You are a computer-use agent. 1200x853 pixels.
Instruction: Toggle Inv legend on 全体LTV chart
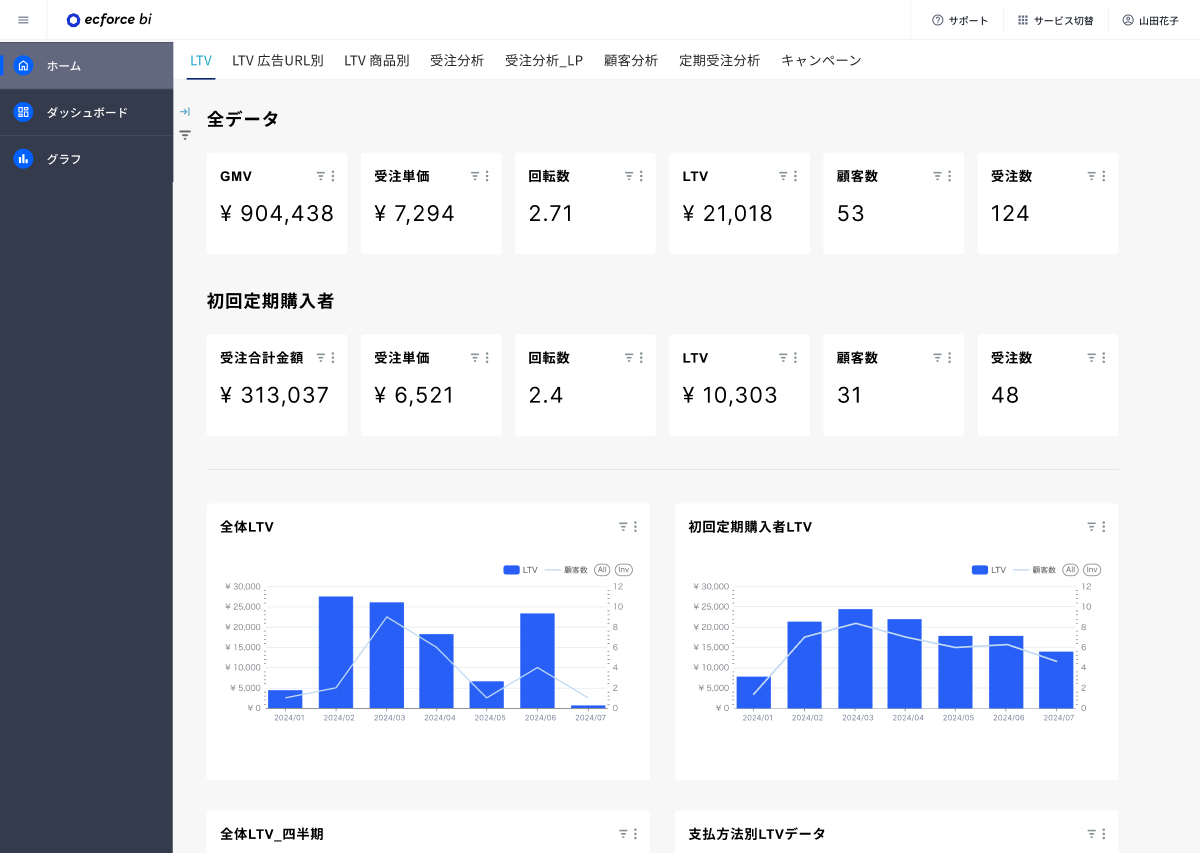623,570
